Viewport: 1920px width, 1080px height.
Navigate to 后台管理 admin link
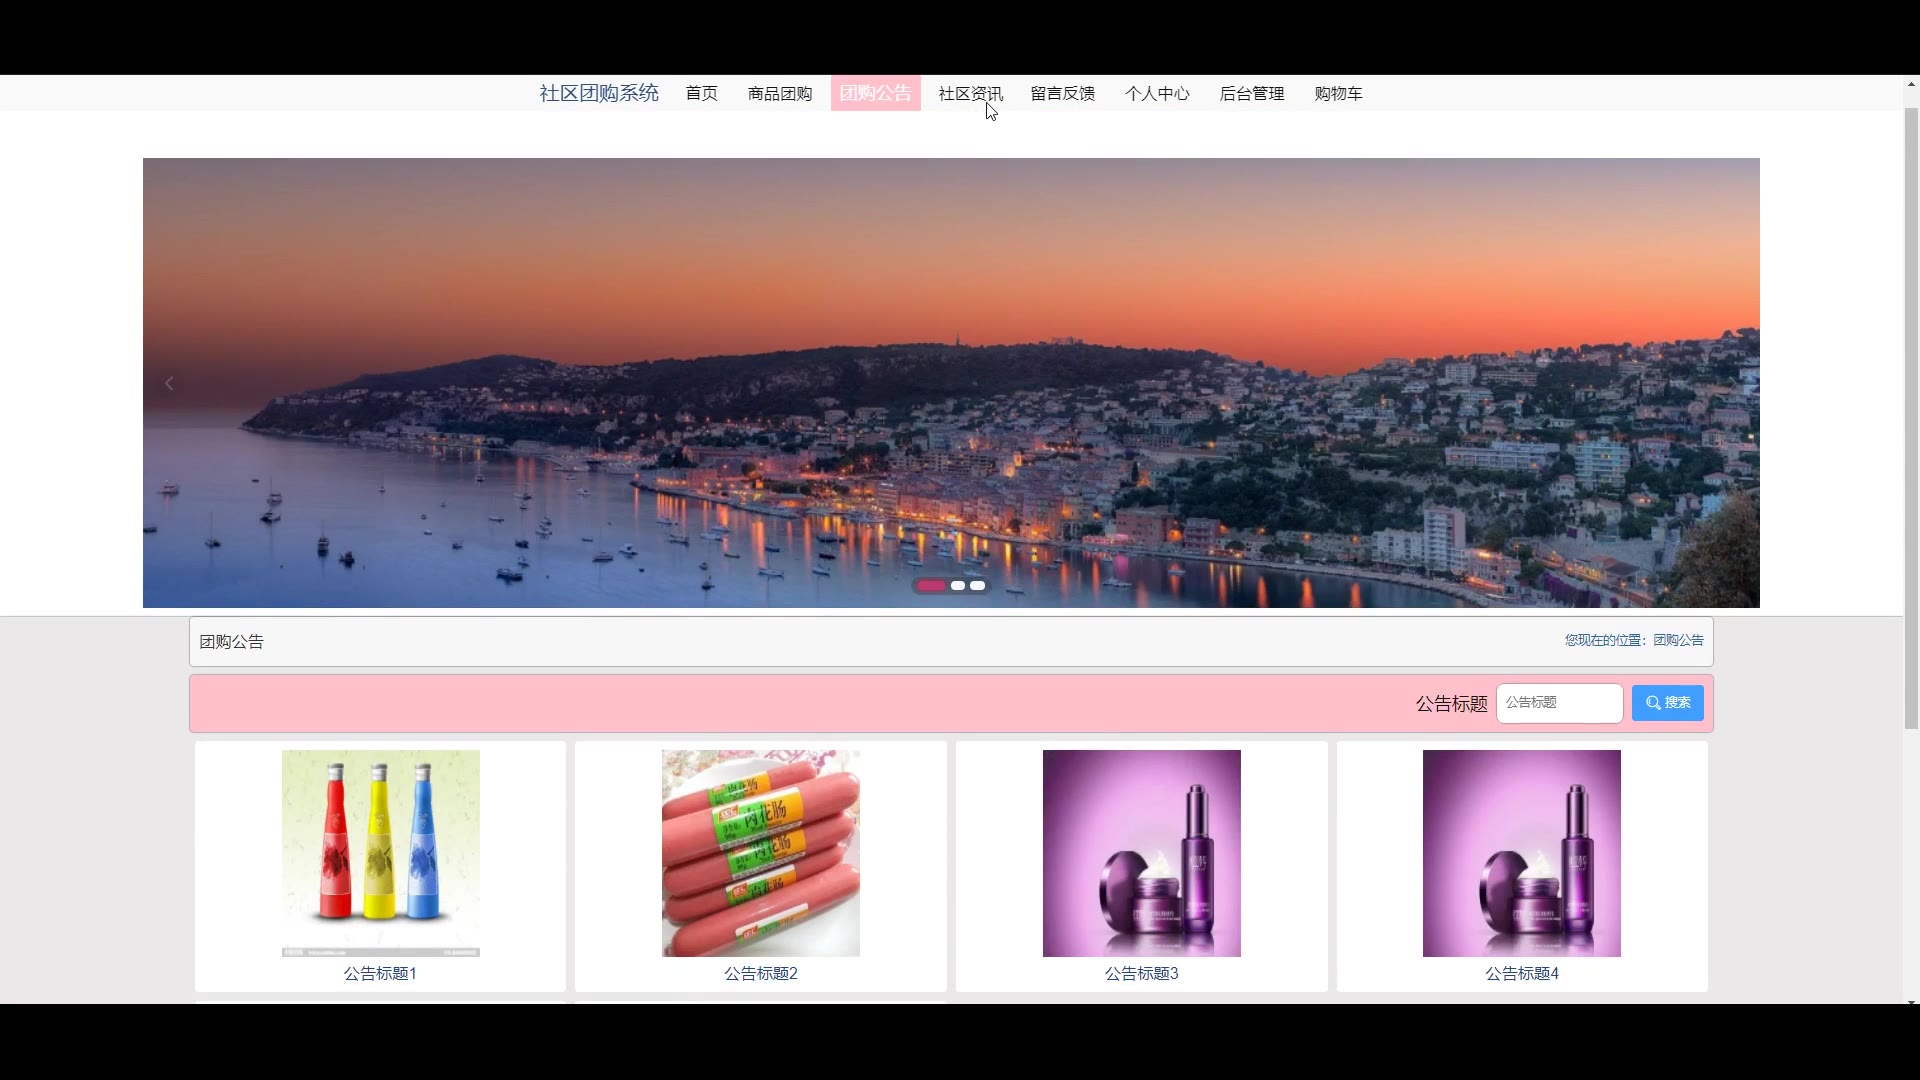(x=1251, y=94)
